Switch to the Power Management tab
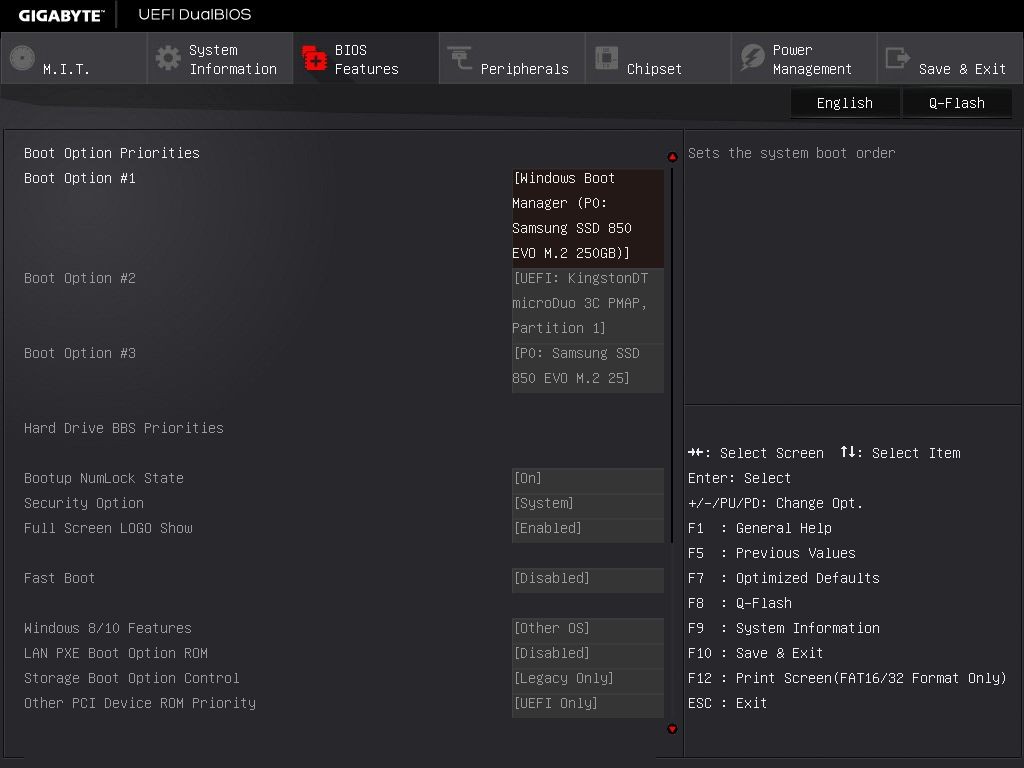This screenshot has width=1024, height=768. (804, 58)
